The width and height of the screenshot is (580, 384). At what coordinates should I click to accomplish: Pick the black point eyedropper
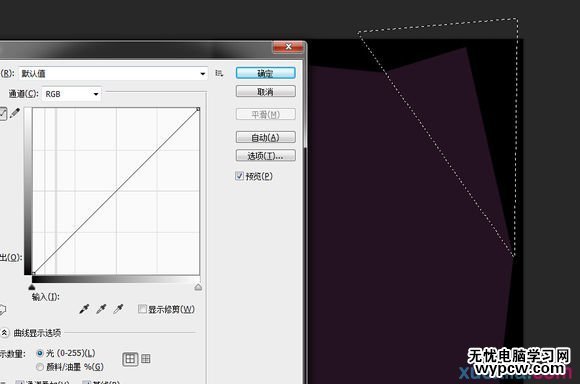pyautogui.click(x=84, y=309)
